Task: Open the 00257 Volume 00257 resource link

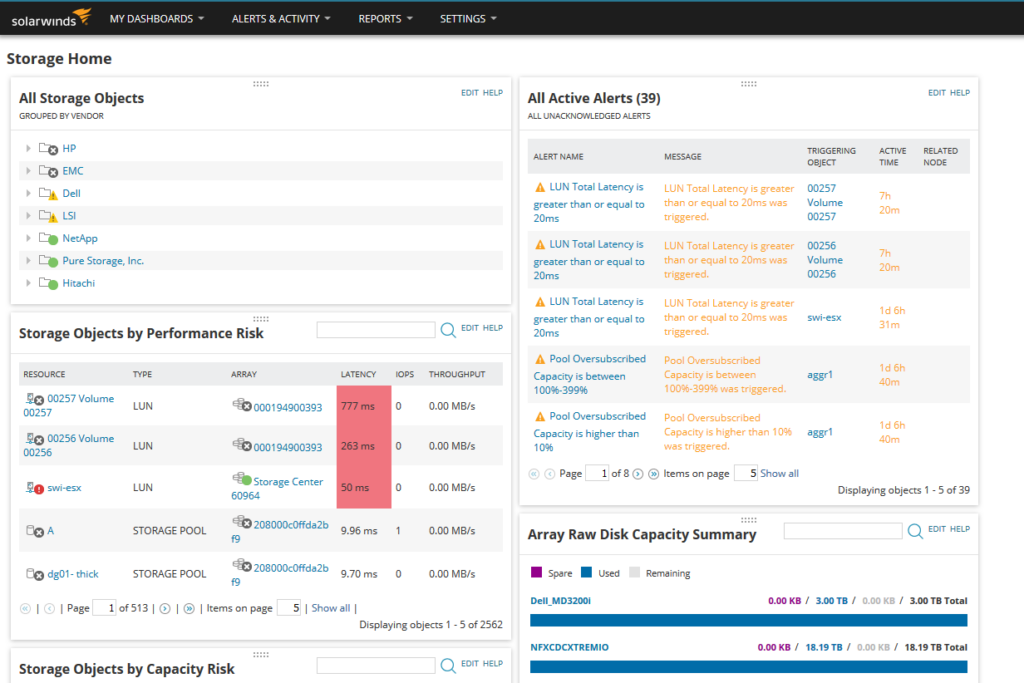Action: [x=69, y=405]
